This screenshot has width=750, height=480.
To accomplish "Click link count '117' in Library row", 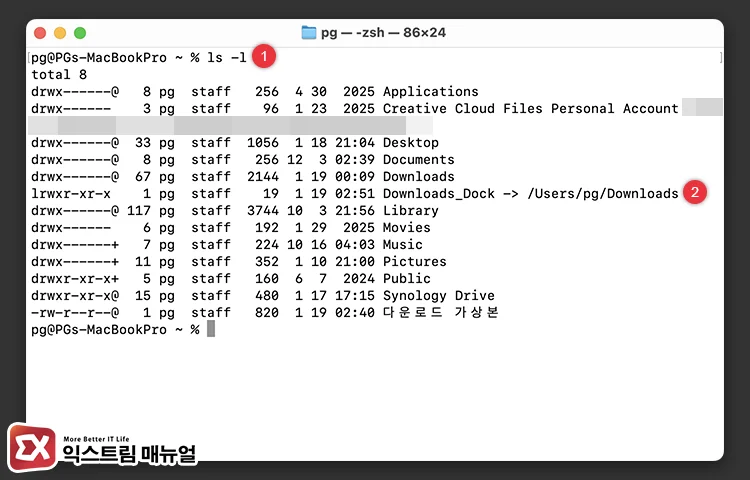I will pyautogui.click(x=139, y=211).
